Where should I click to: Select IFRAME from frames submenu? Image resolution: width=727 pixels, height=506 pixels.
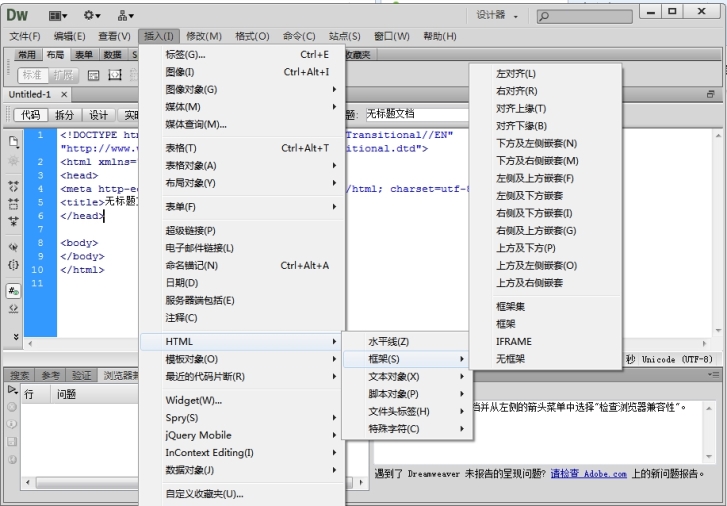[514, 341]
